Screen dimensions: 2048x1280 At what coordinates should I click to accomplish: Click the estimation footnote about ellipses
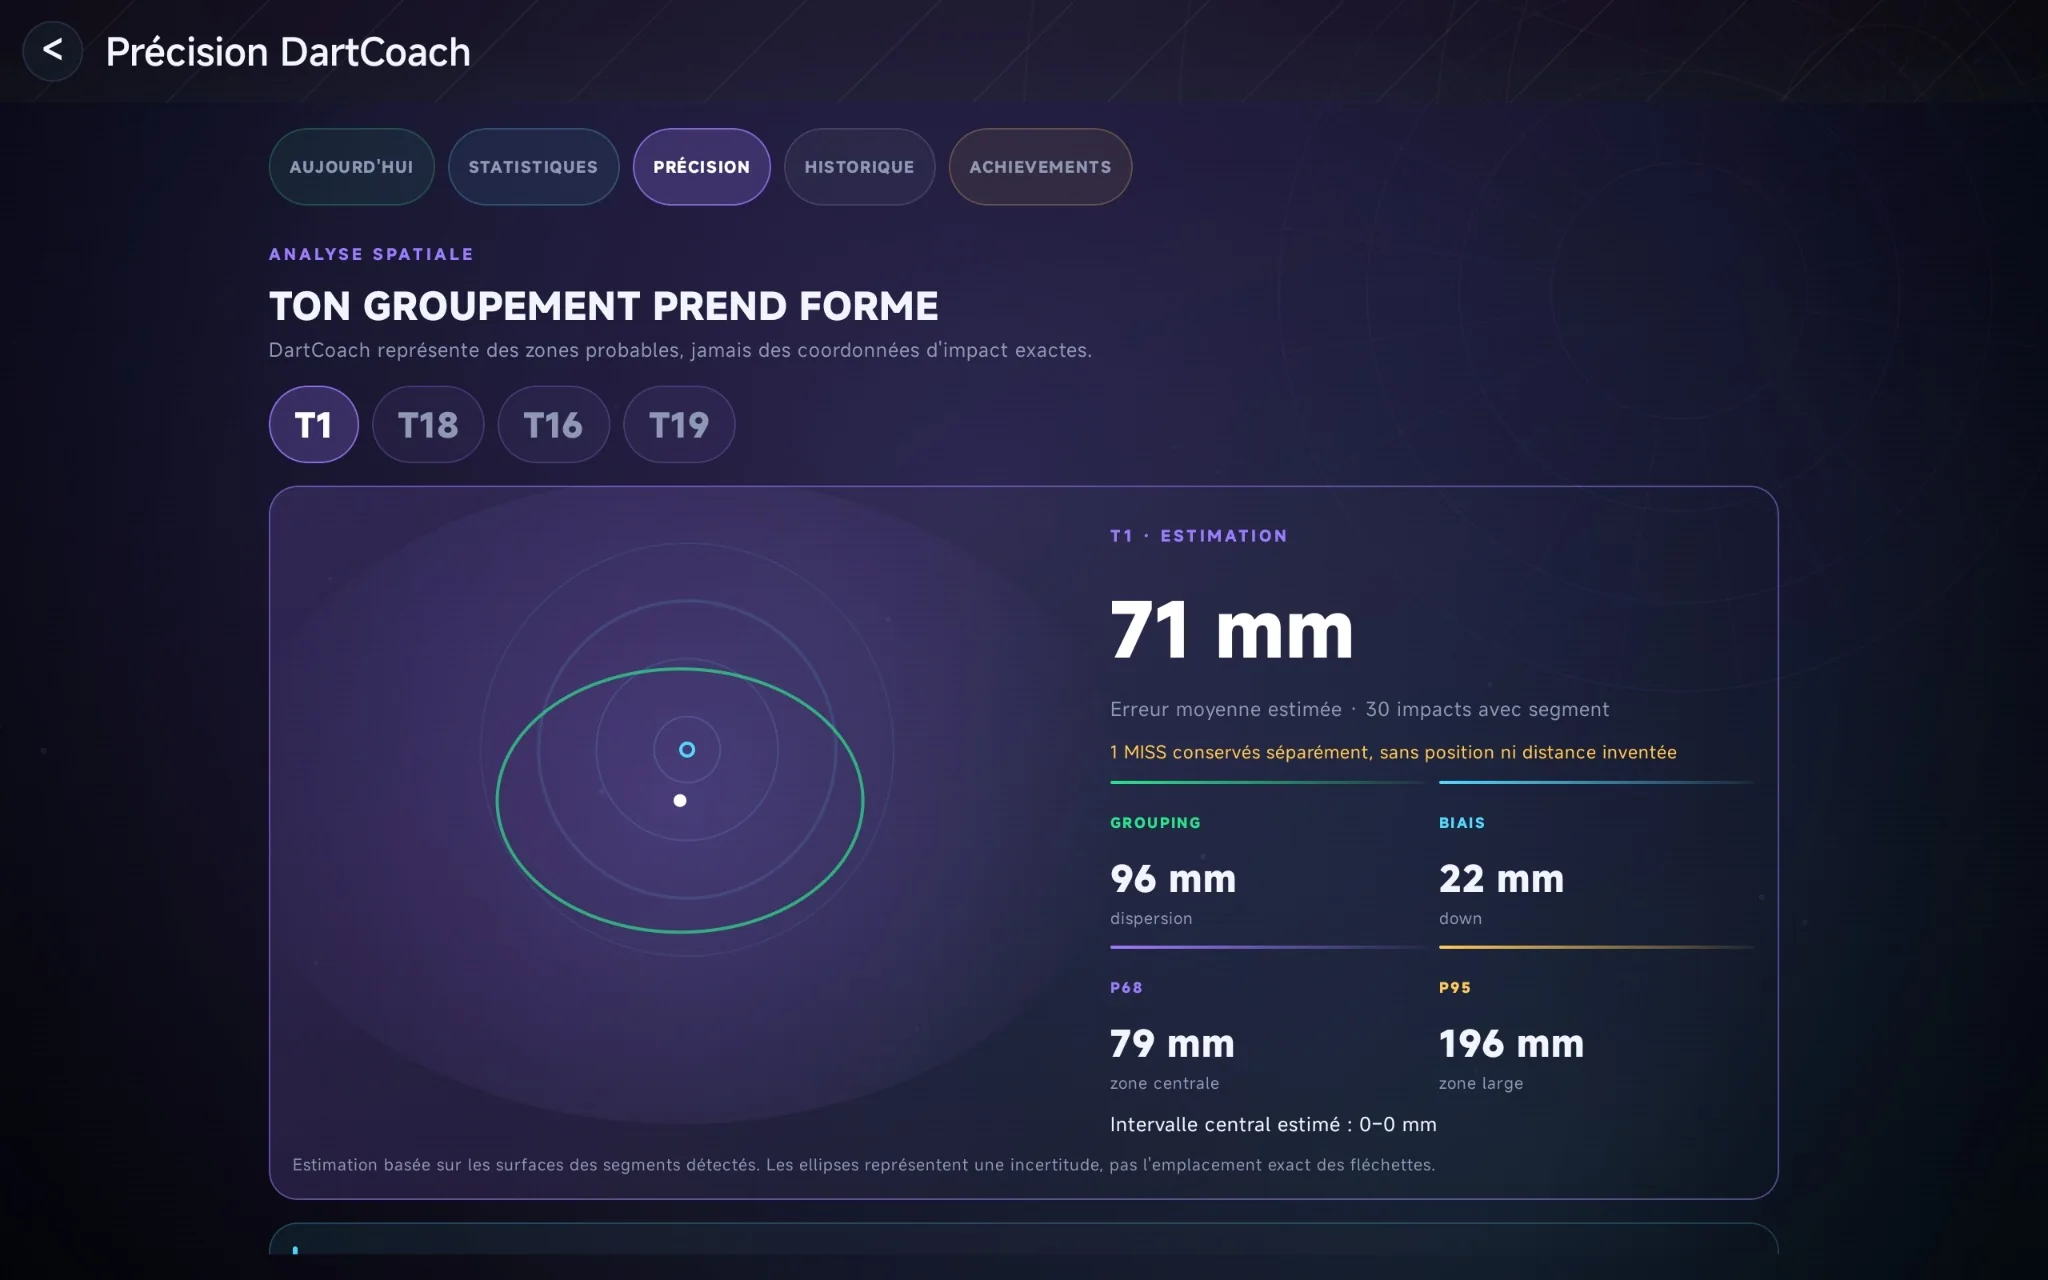[863, 1165]
